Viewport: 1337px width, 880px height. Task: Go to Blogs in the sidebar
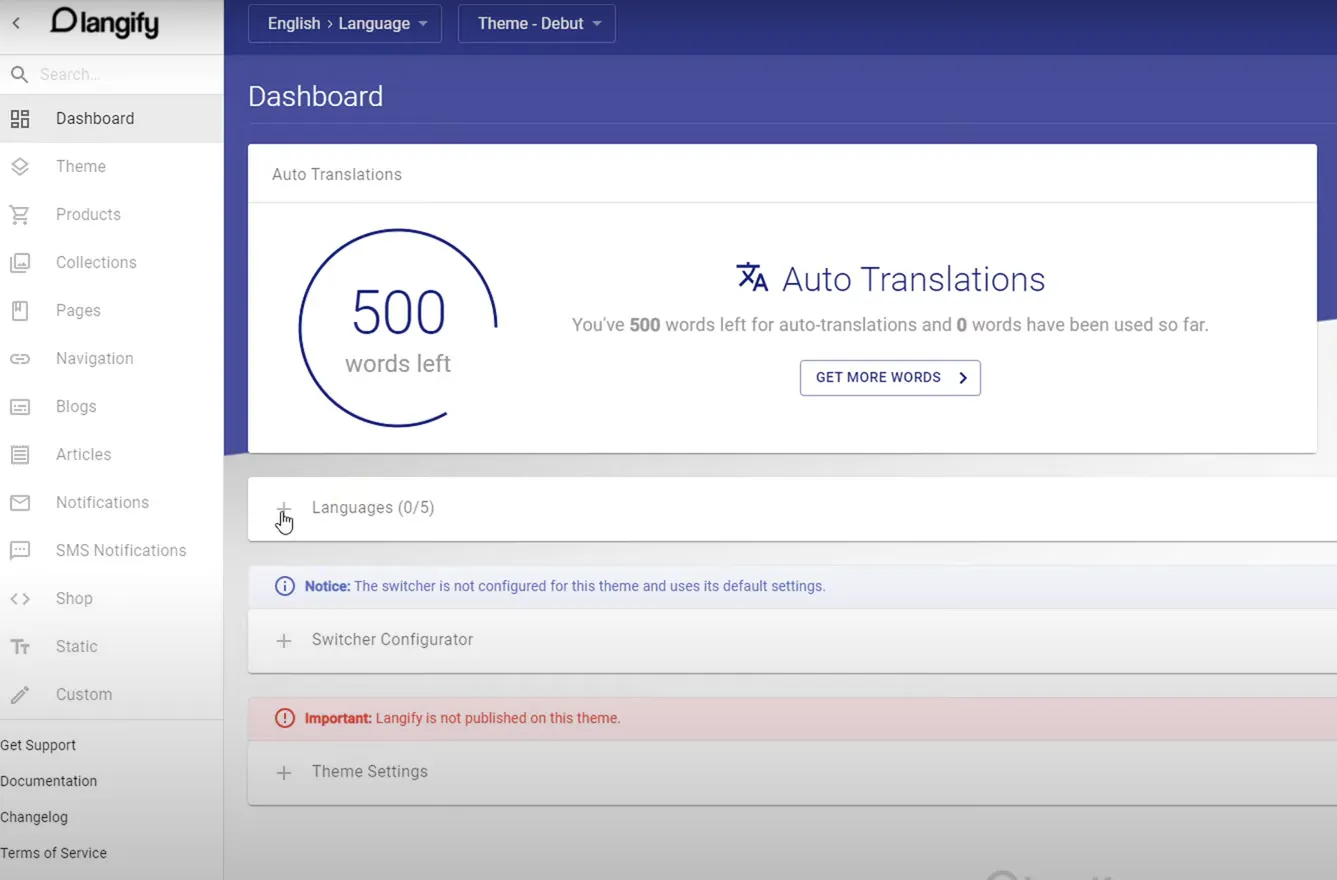click(111, 407)
